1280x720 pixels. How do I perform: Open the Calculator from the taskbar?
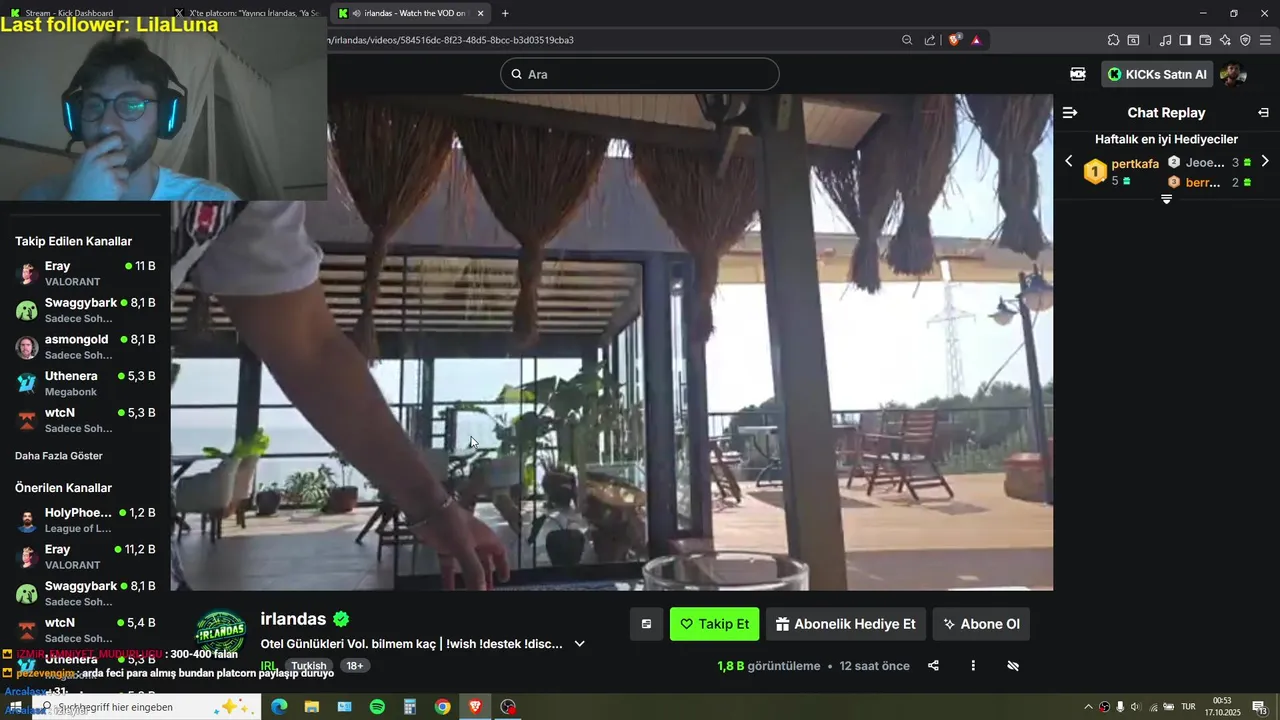pos(410,707)
